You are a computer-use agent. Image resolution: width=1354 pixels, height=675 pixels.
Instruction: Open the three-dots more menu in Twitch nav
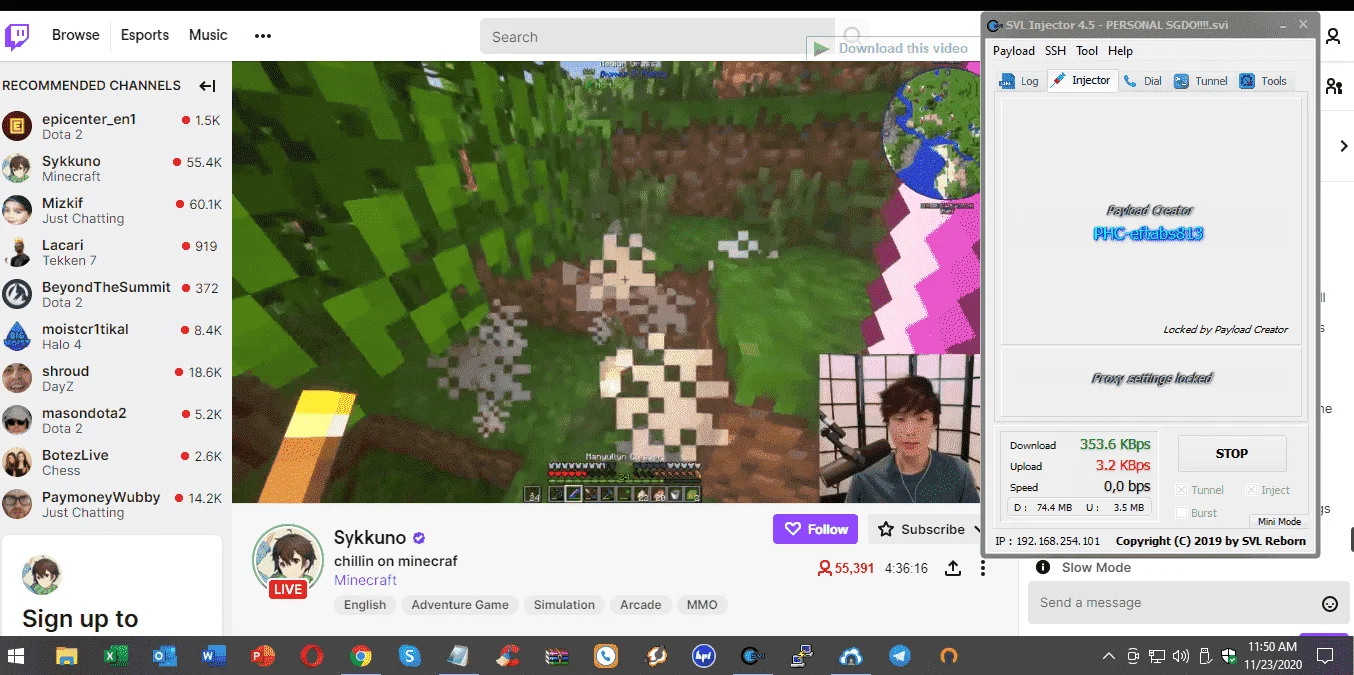(x=263, y=36)
